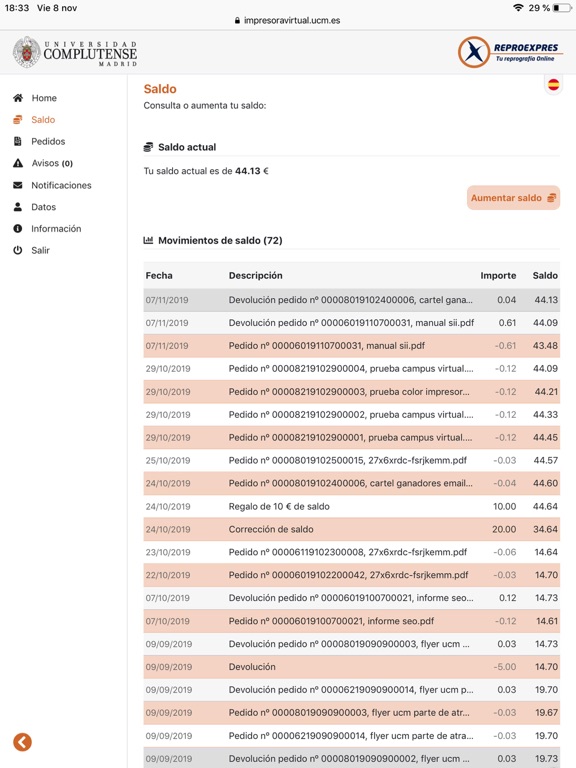This screenshot has width=576, height=768.
Task: Select row Devolución pedido nº 0000801909090002
Action: pyautogui.click(x=352, y=758)
